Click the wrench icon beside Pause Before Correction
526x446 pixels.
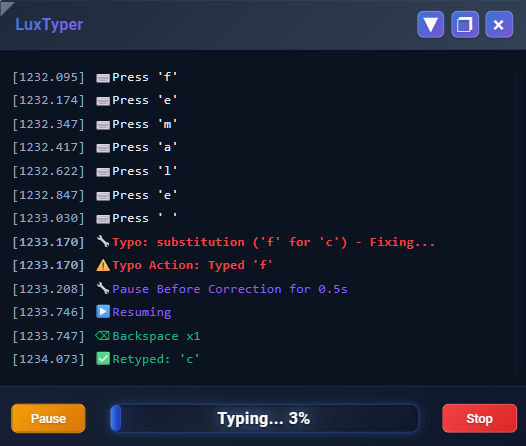[103, 288]
